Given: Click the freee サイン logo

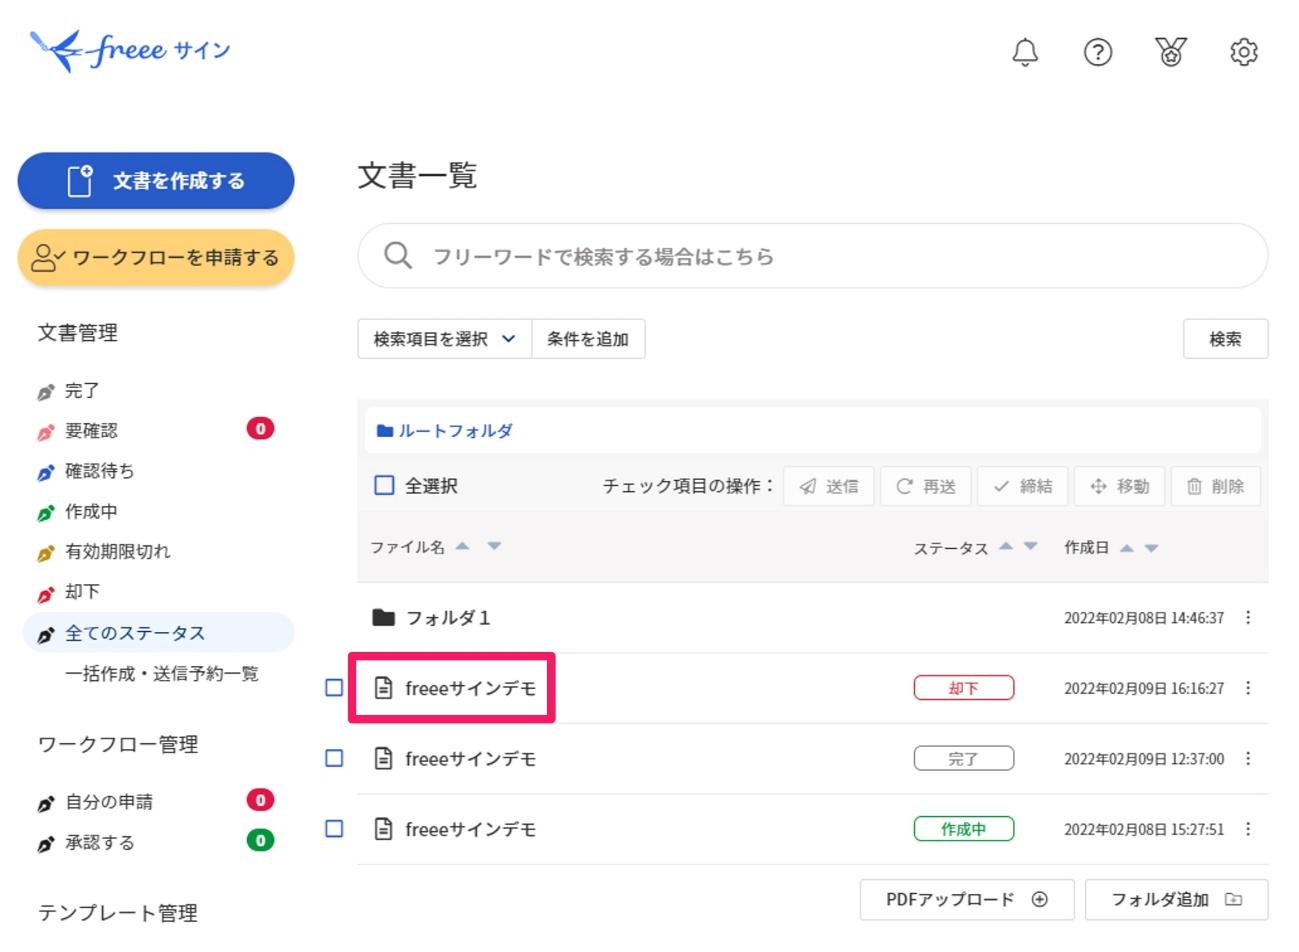Looking at the screenshot, I should [x=130, y=50].
